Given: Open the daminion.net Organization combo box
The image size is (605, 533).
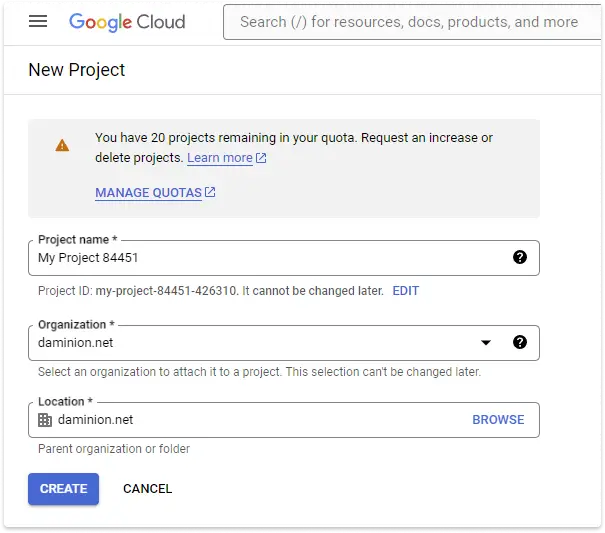Looking at the screenshot, I should click(250, 342).
